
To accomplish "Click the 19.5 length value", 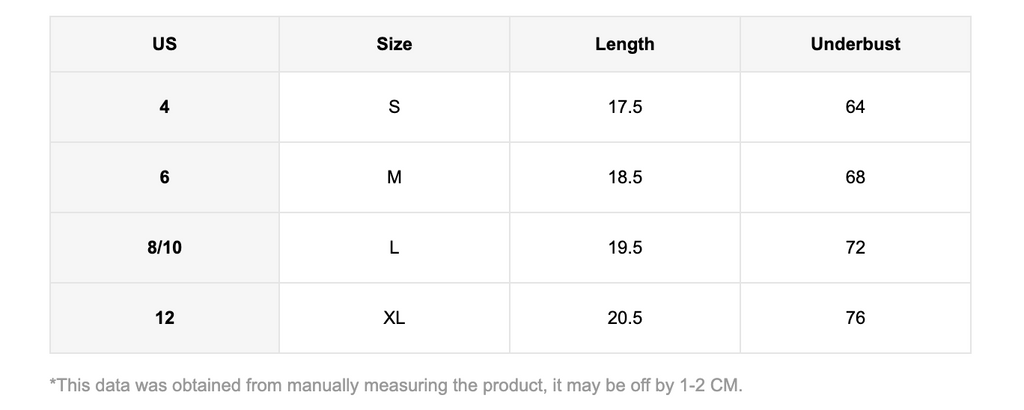I will point(625,248).
